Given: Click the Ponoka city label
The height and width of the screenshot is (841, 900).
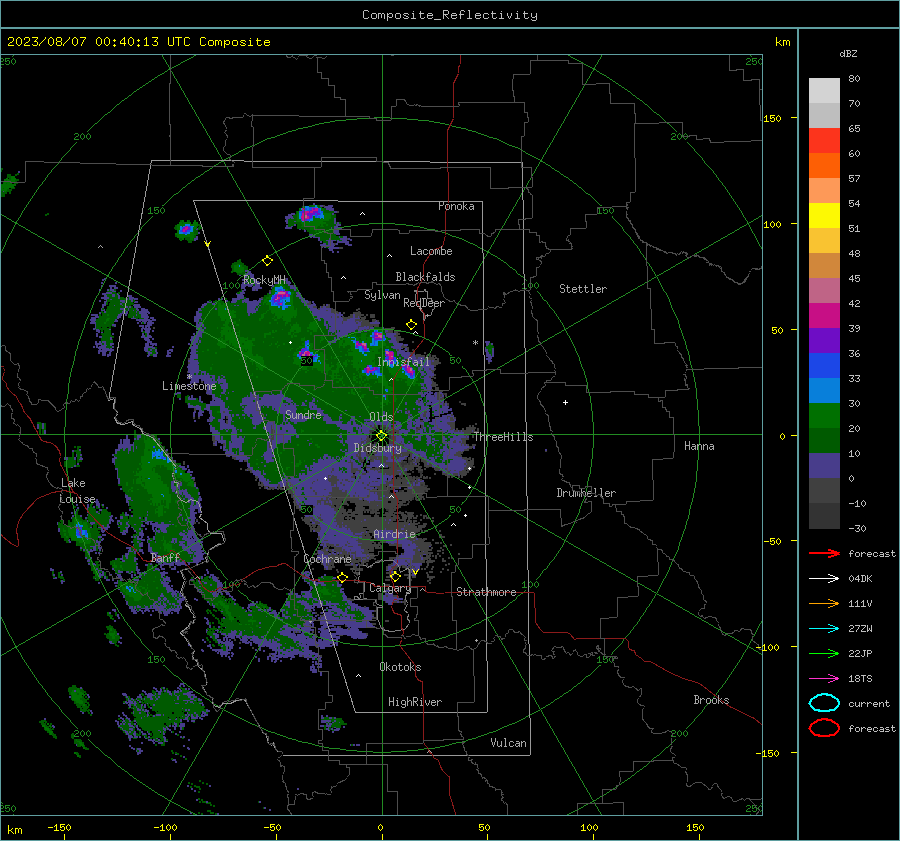Looking at the screenshot, I should 456,206.
